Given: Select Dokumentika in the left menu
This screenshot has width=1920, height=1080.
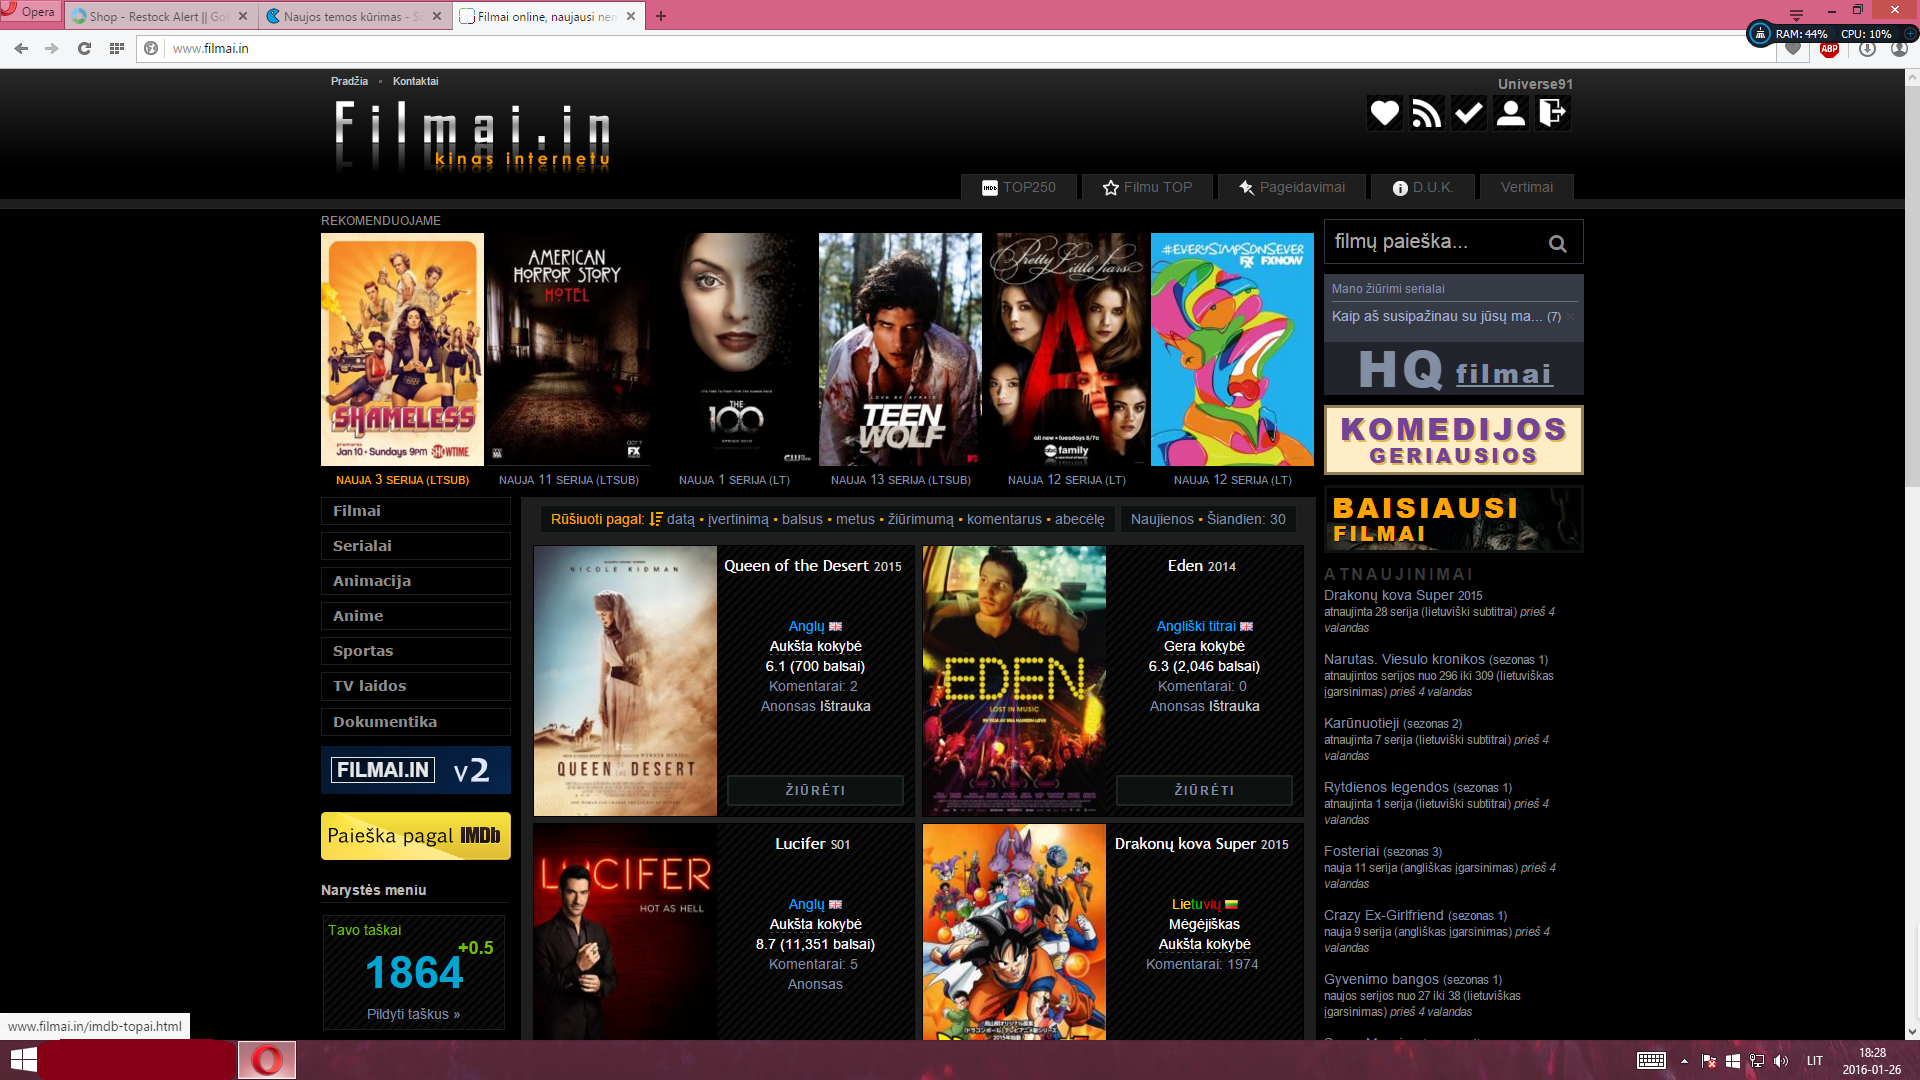Looking at the screenshot, I should coord(416,722).
